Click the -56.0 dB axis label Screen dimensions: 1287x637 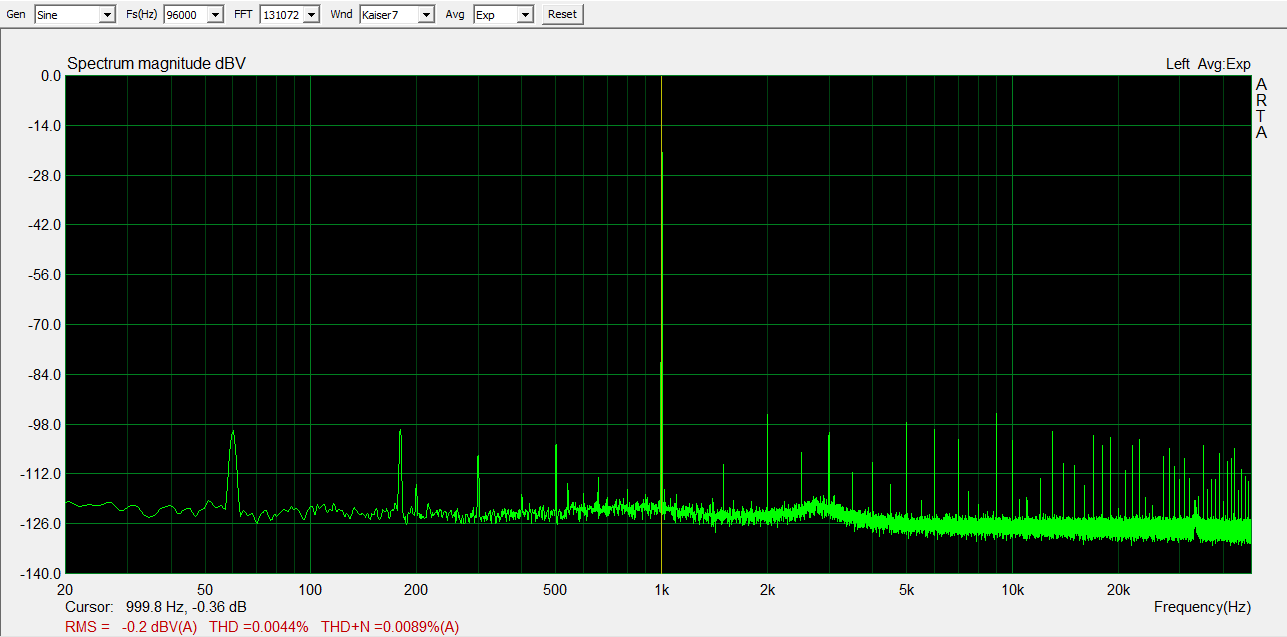pos(43,275)
